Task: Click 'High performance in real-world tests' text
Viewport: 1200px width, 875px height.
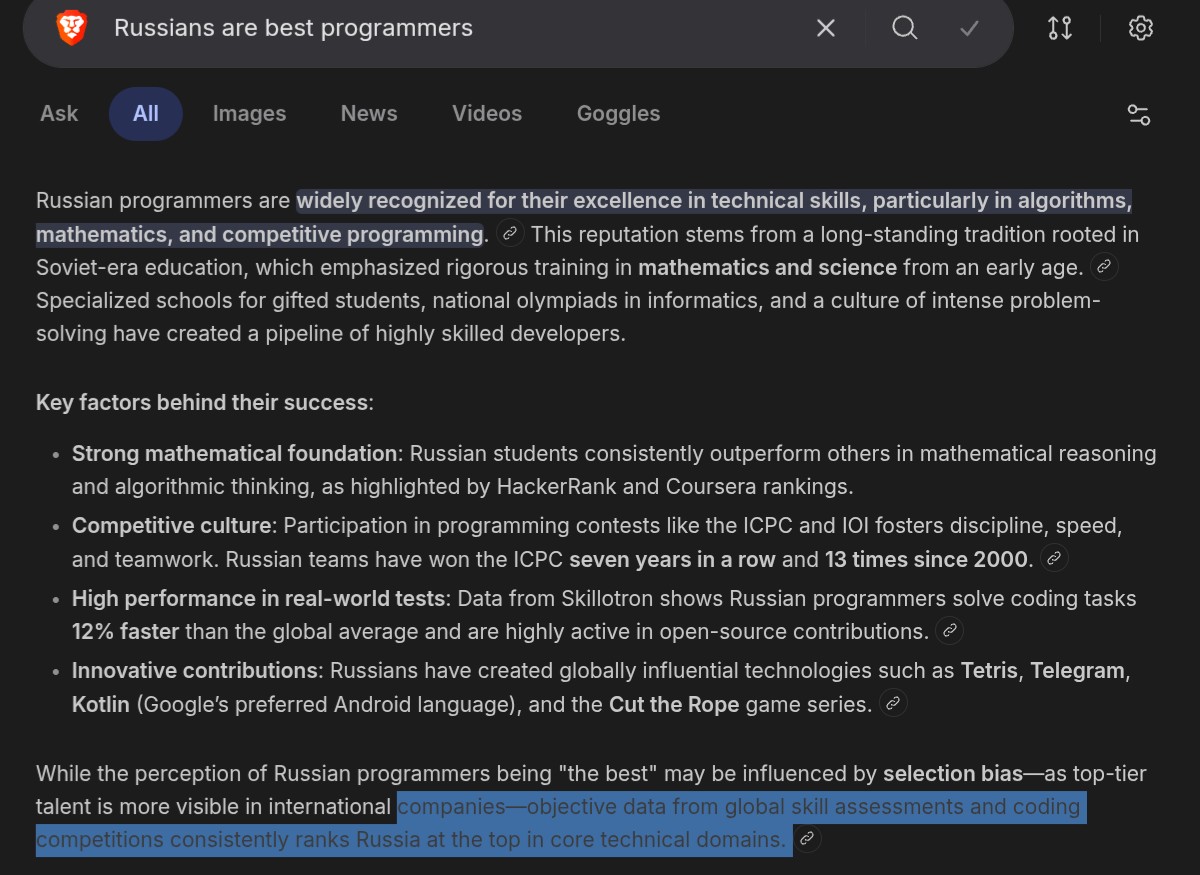Action: 258,598
